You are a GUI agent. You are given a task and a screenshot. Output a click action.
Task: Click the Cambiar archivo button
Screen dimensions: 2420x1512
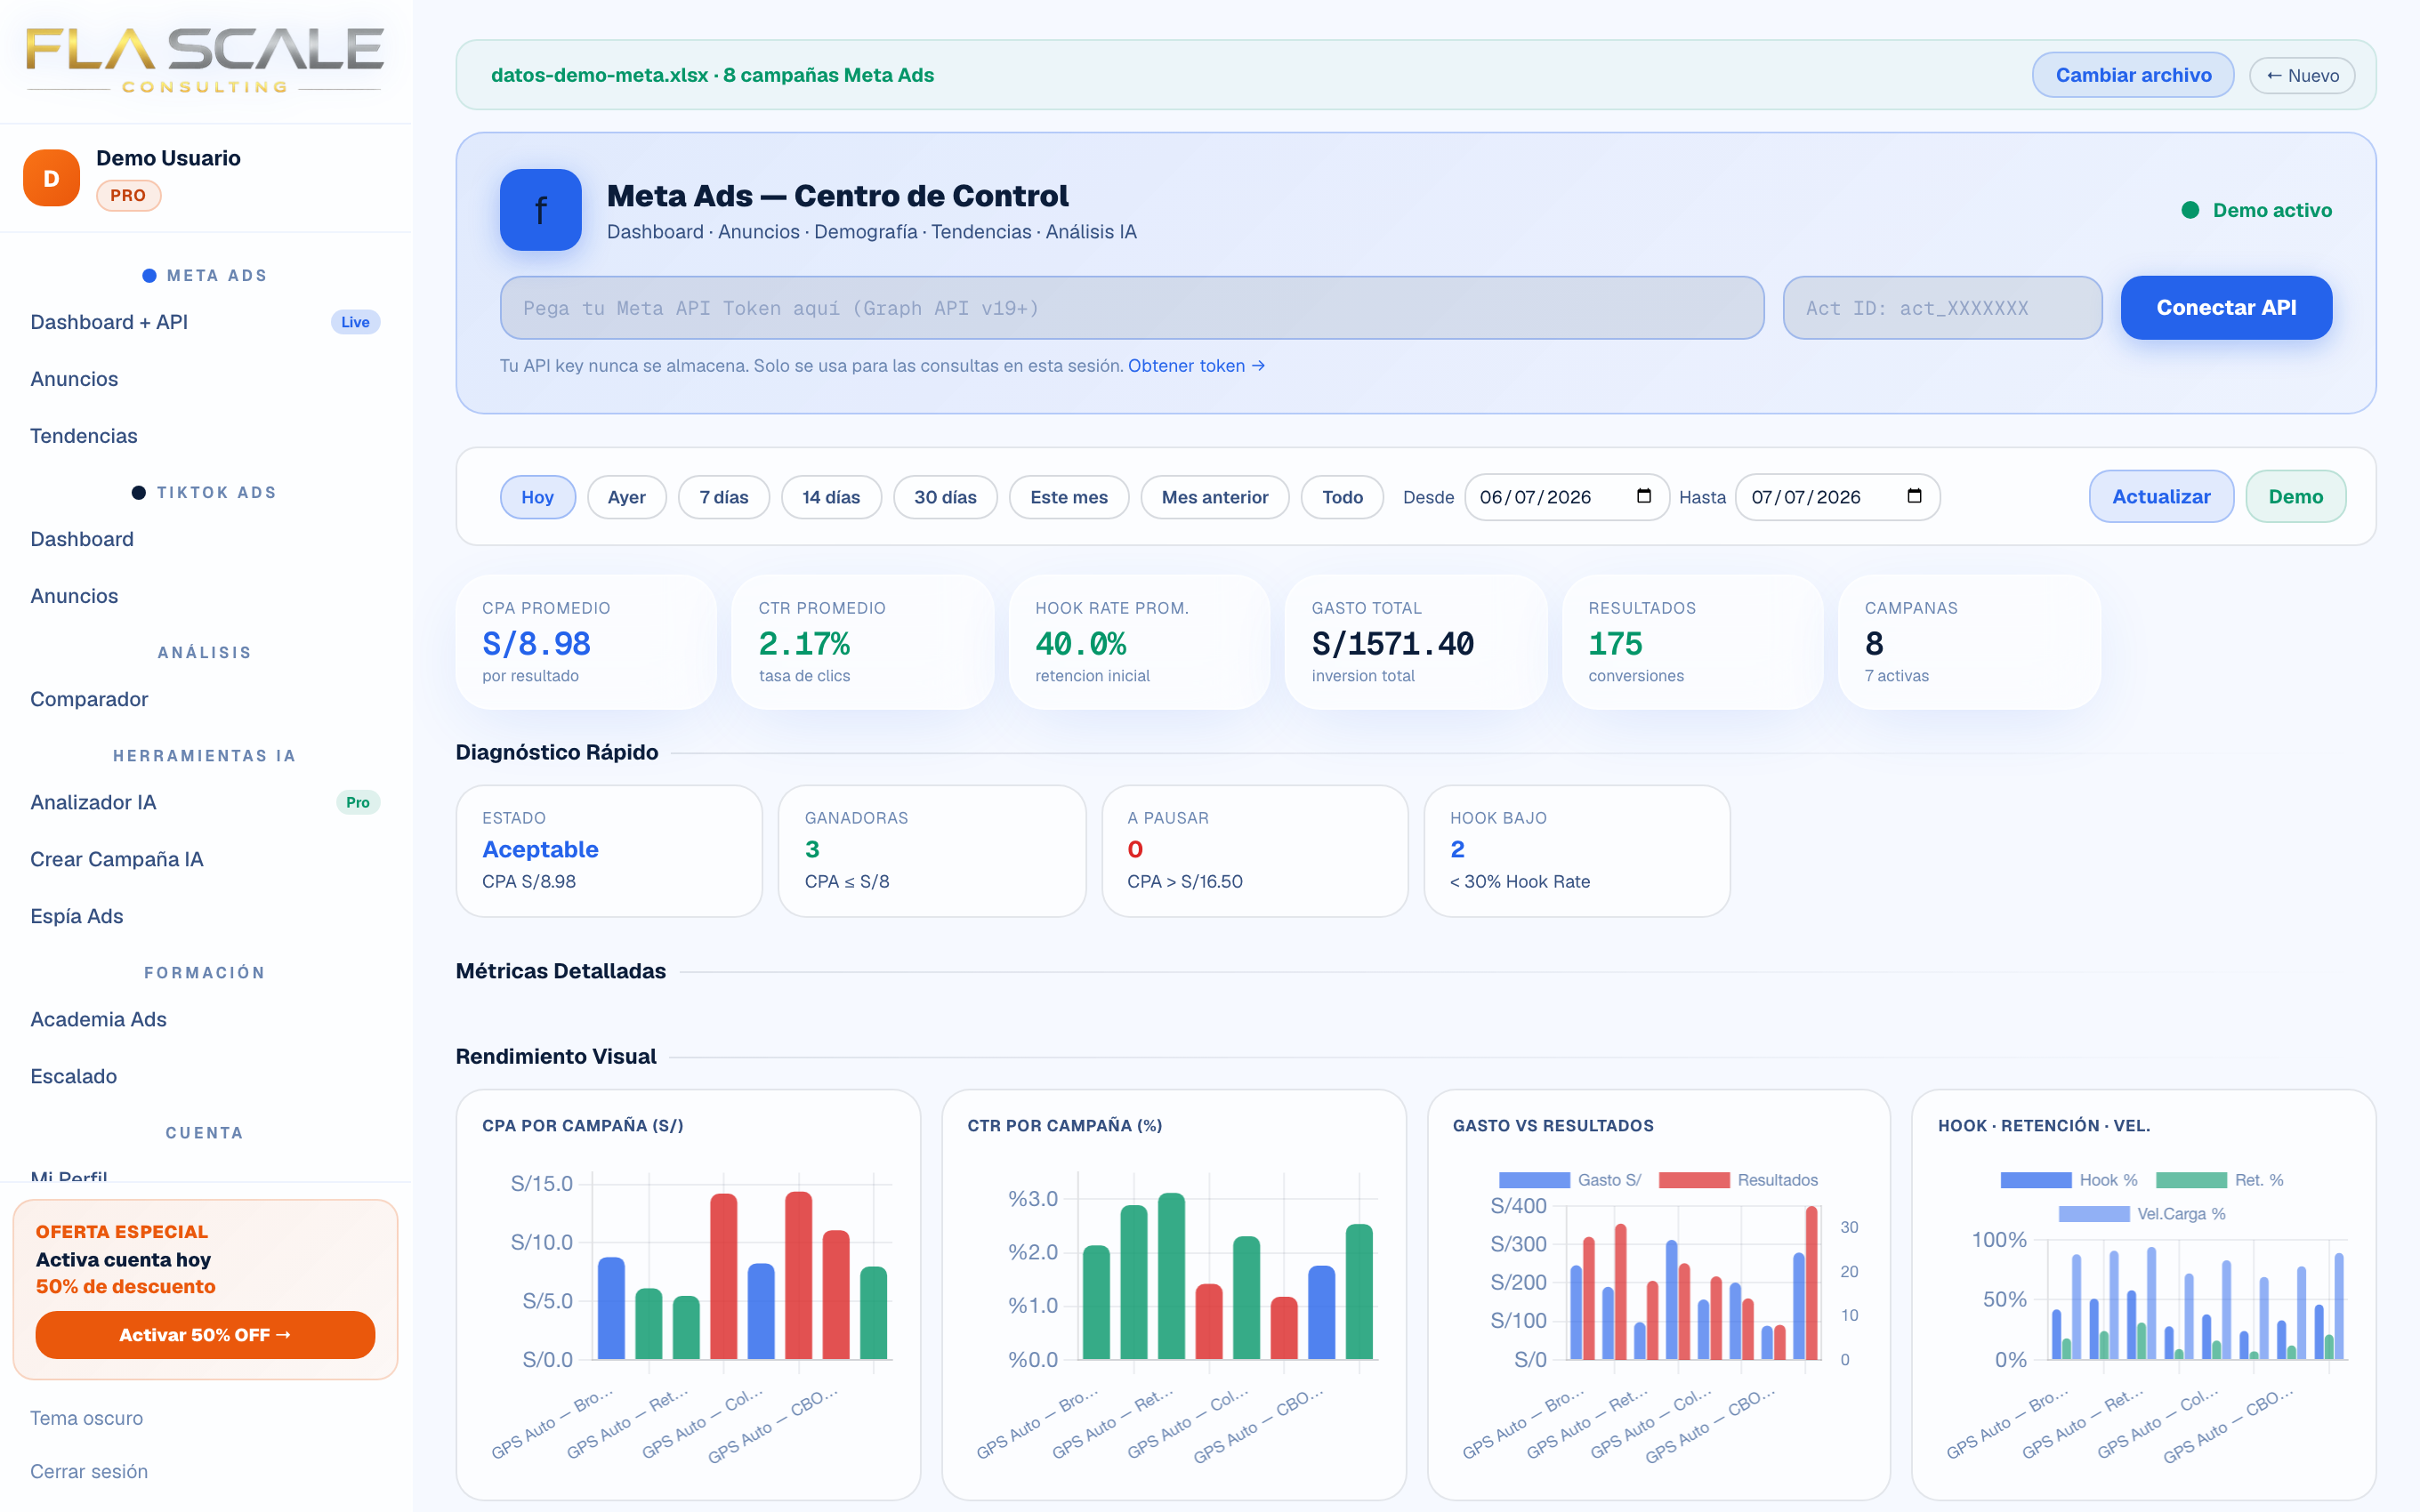[2133, 75]
